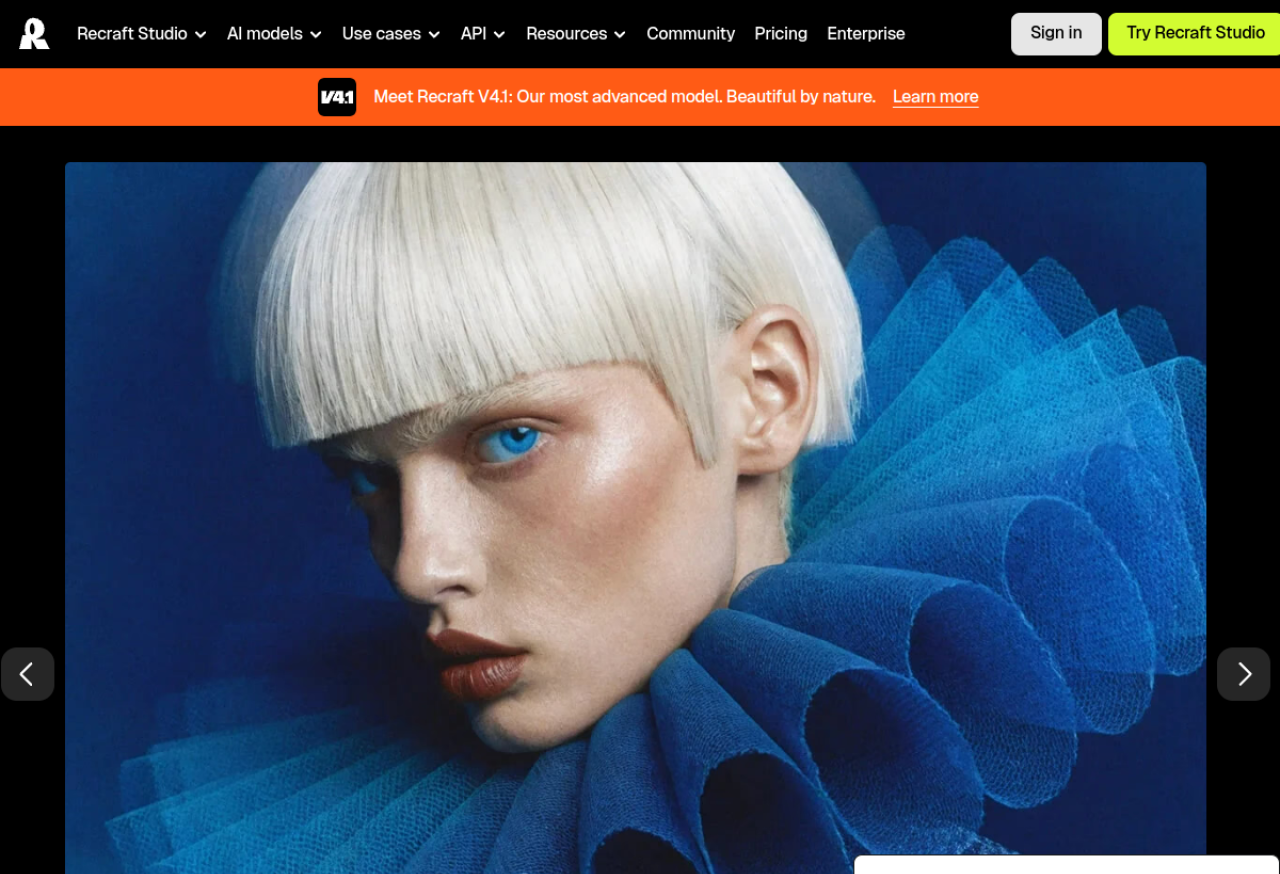Image resolution: width=1280 pixels, height=874 pixels.
Task: Click the Sign in button
Action: tap(1056, 34)
